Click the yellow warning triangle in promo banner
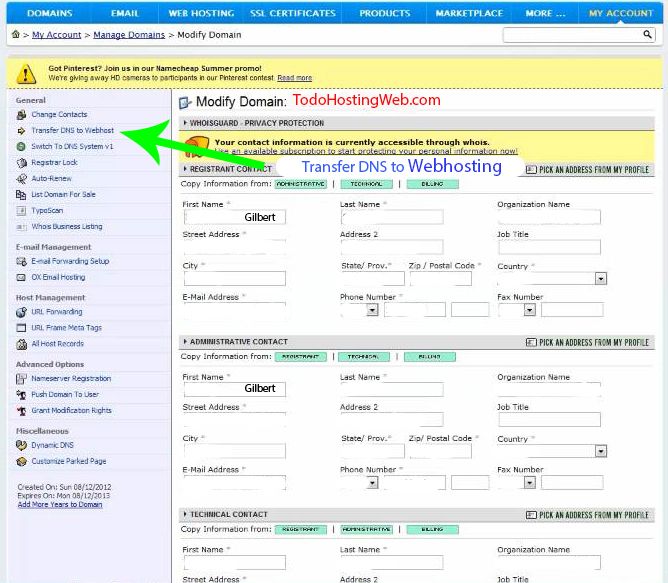Screen dimensions: 668x583 [x=26, y=74]
